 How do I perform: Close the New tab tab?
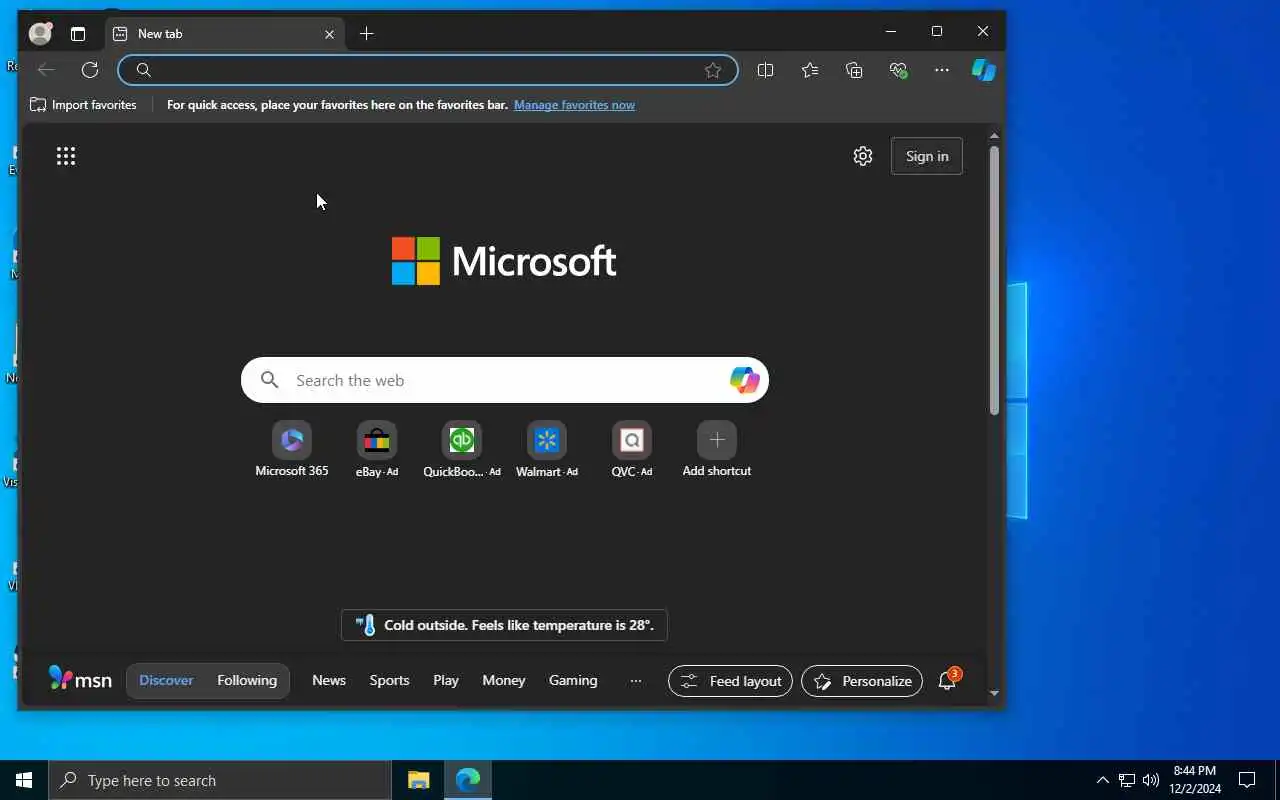(330, 34)
